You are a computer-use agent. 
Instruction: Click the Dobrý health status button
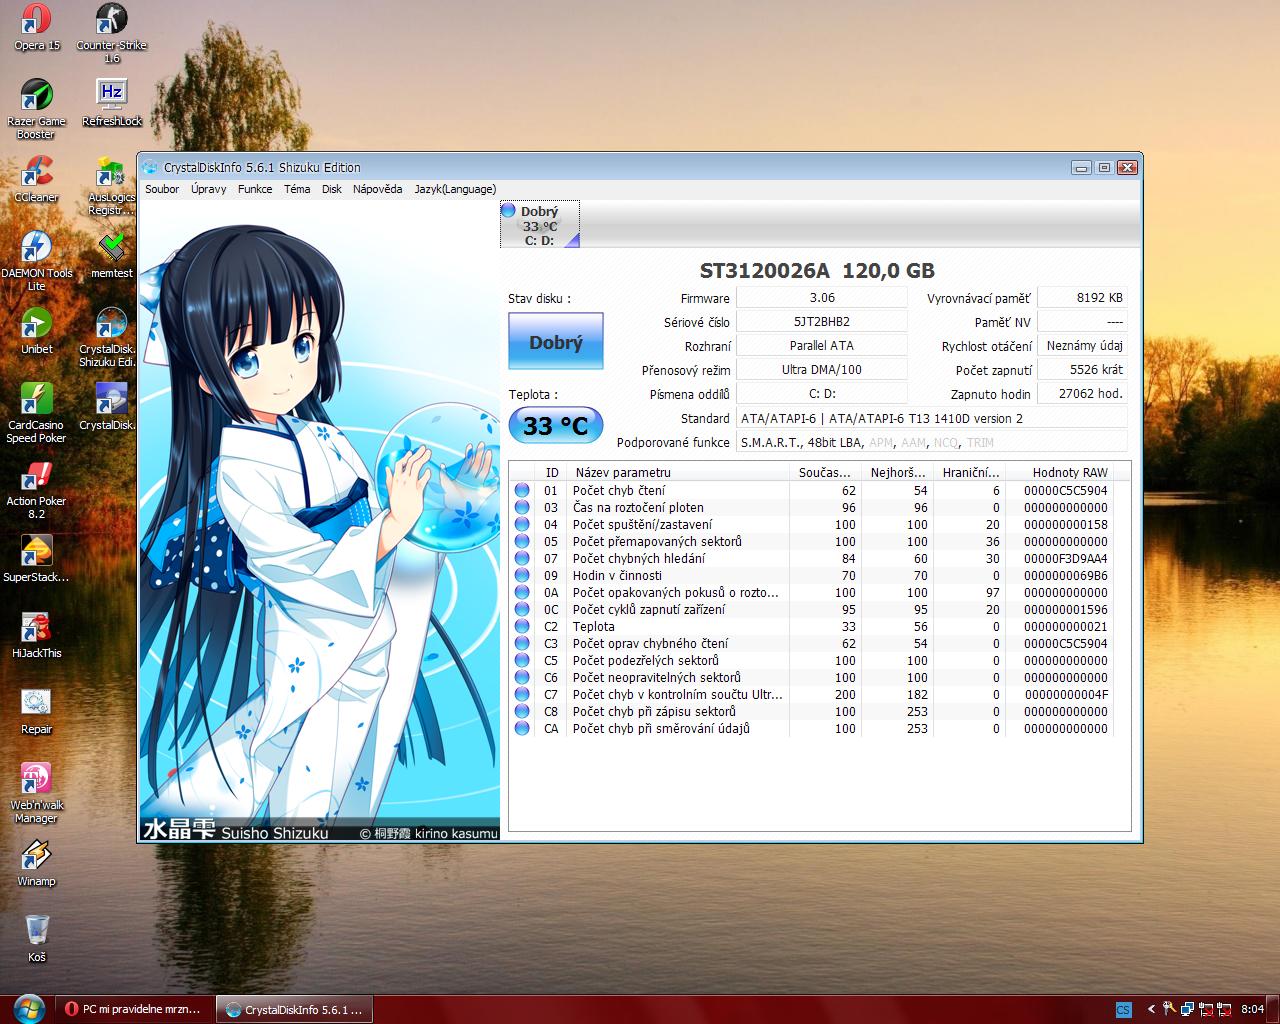(556, 342)
